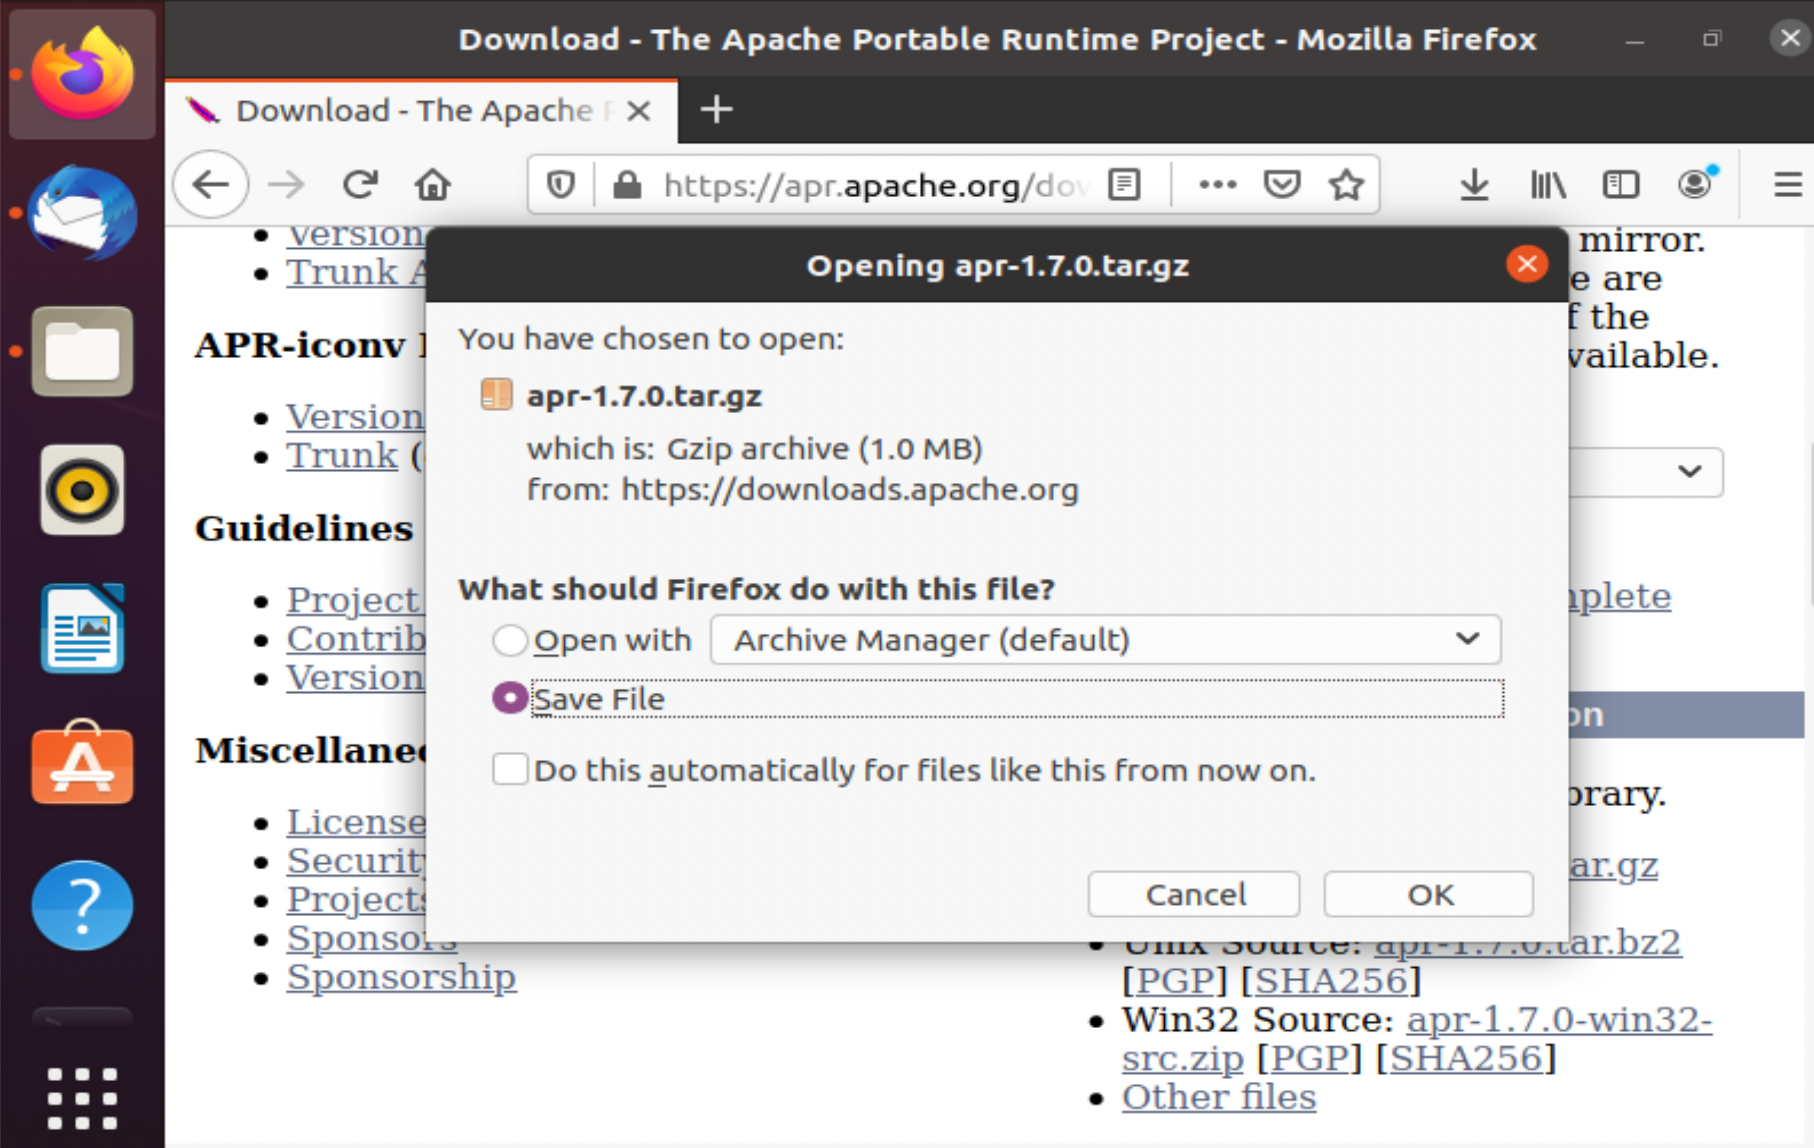Click OK to confirm the download
The width and height of the screenshot is (1814, 1148).
pyautogui.click(x=1428, y=894)
